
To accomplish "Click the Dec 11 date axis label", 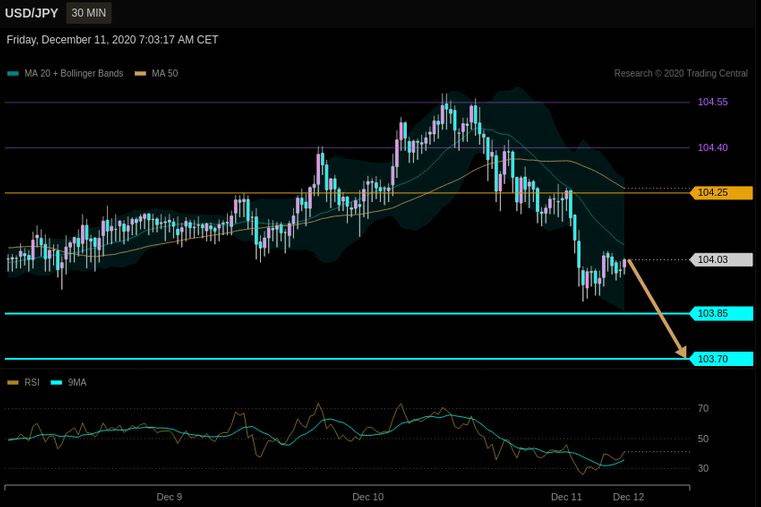I will pos(566,497).
